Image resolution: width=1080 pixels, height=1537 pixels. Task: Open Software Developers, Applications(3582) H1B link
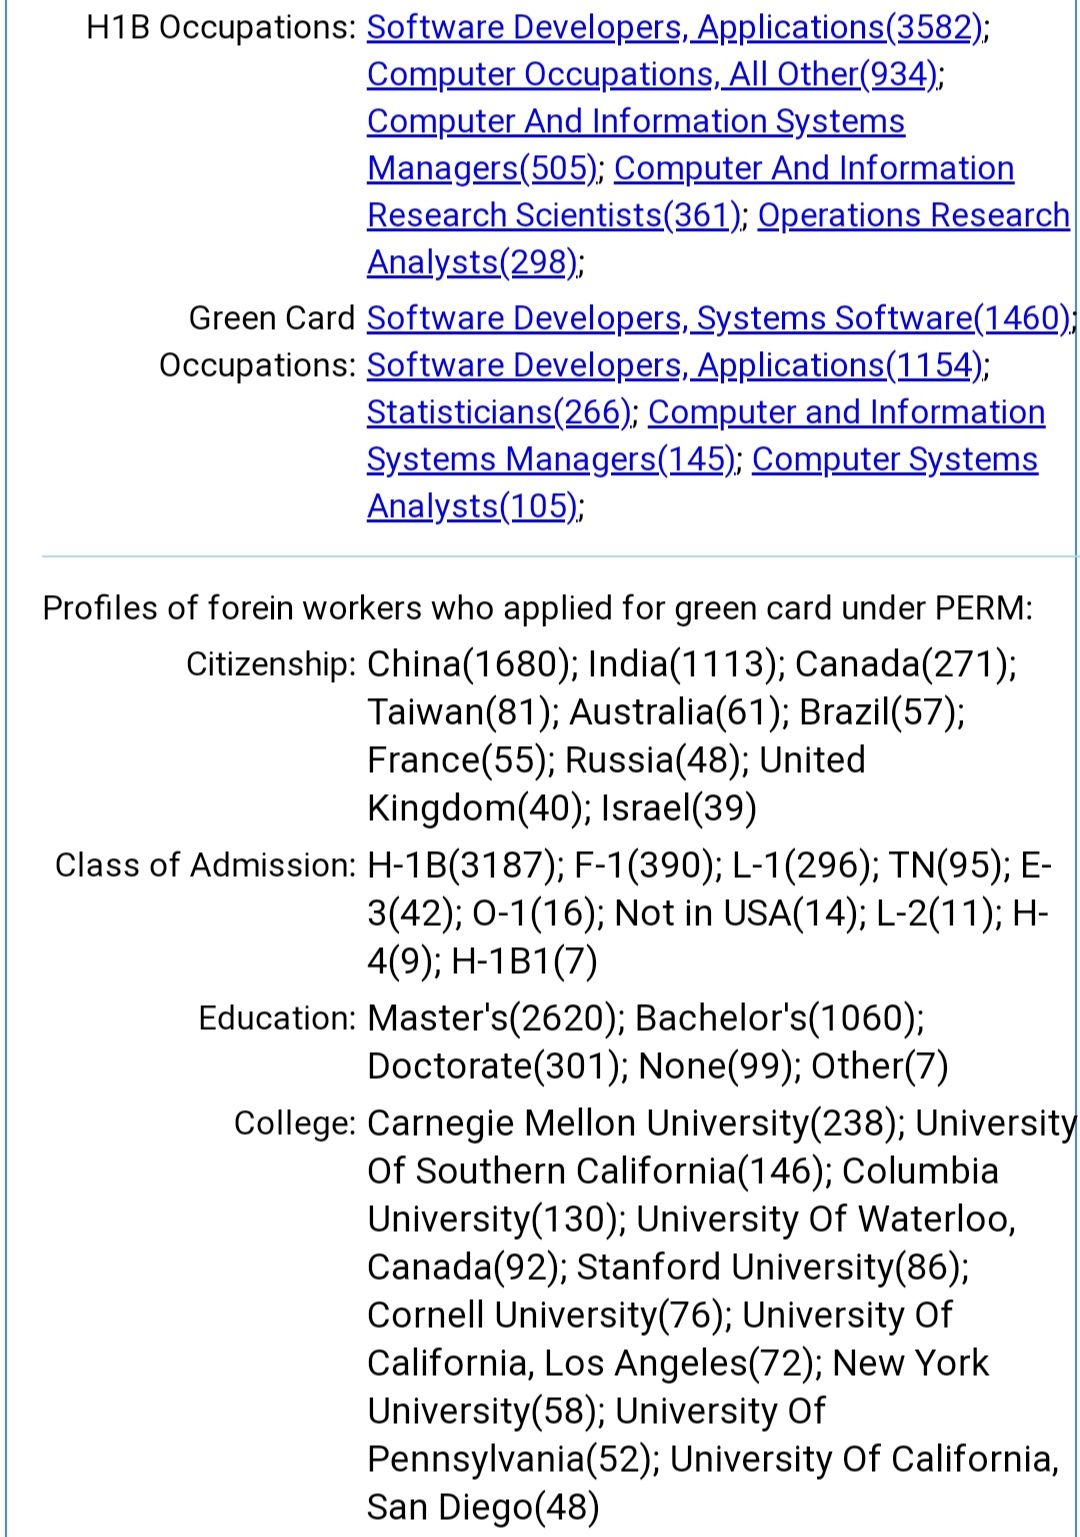(x=675, y=28)
